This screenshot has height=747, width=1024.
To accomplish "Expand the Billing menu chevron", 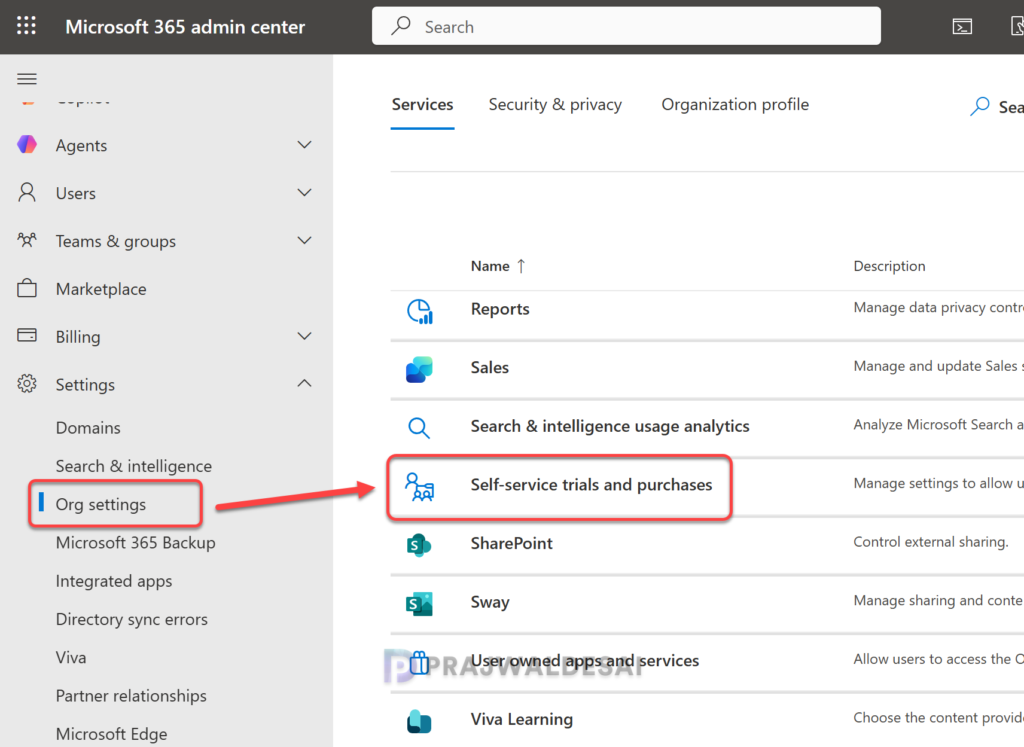I will click(304, 336).
